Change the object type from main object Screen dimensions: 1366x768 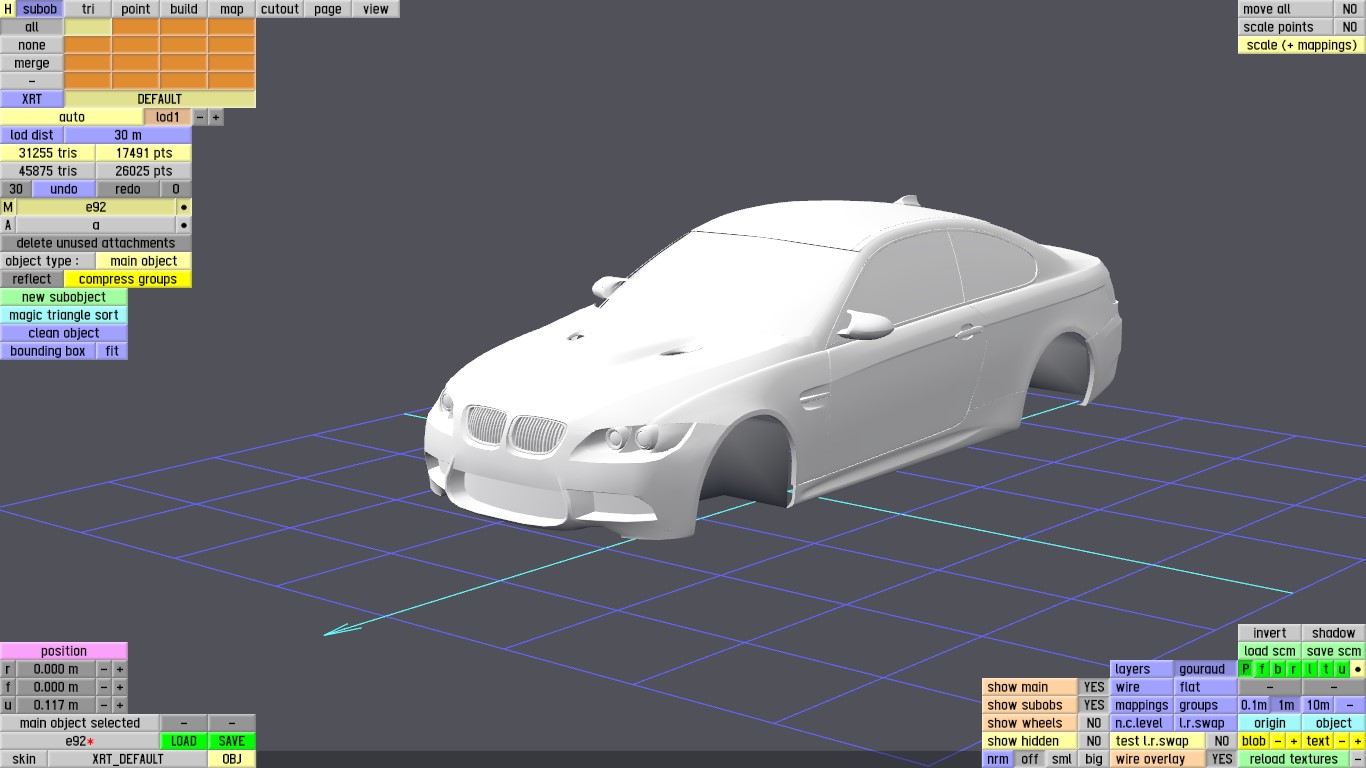tap(144, 261)
